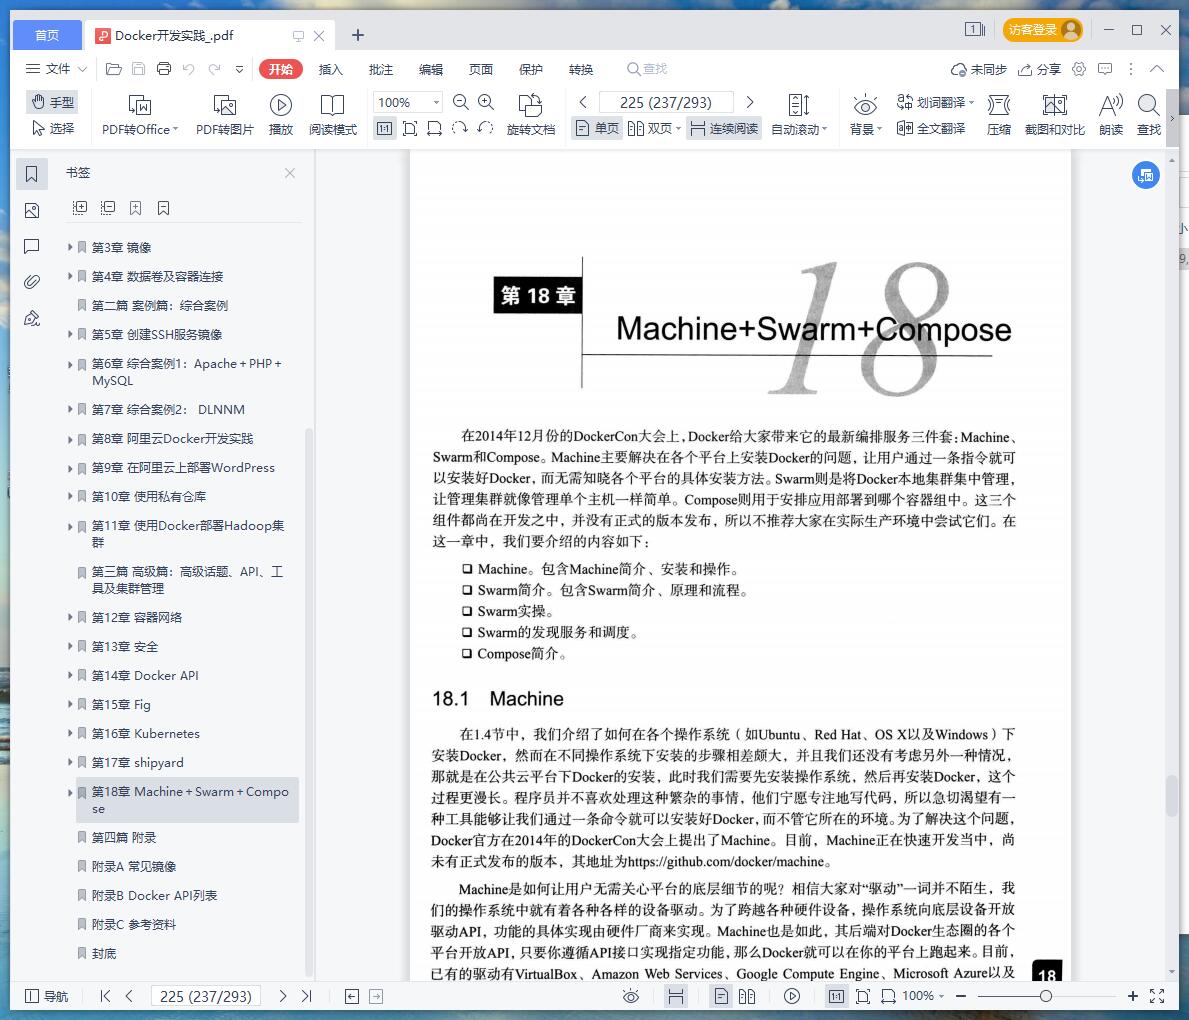This screenshot has width=1189, height=1020.
Task: Open the 批注 ribbon tab
Action: (381, 69)
